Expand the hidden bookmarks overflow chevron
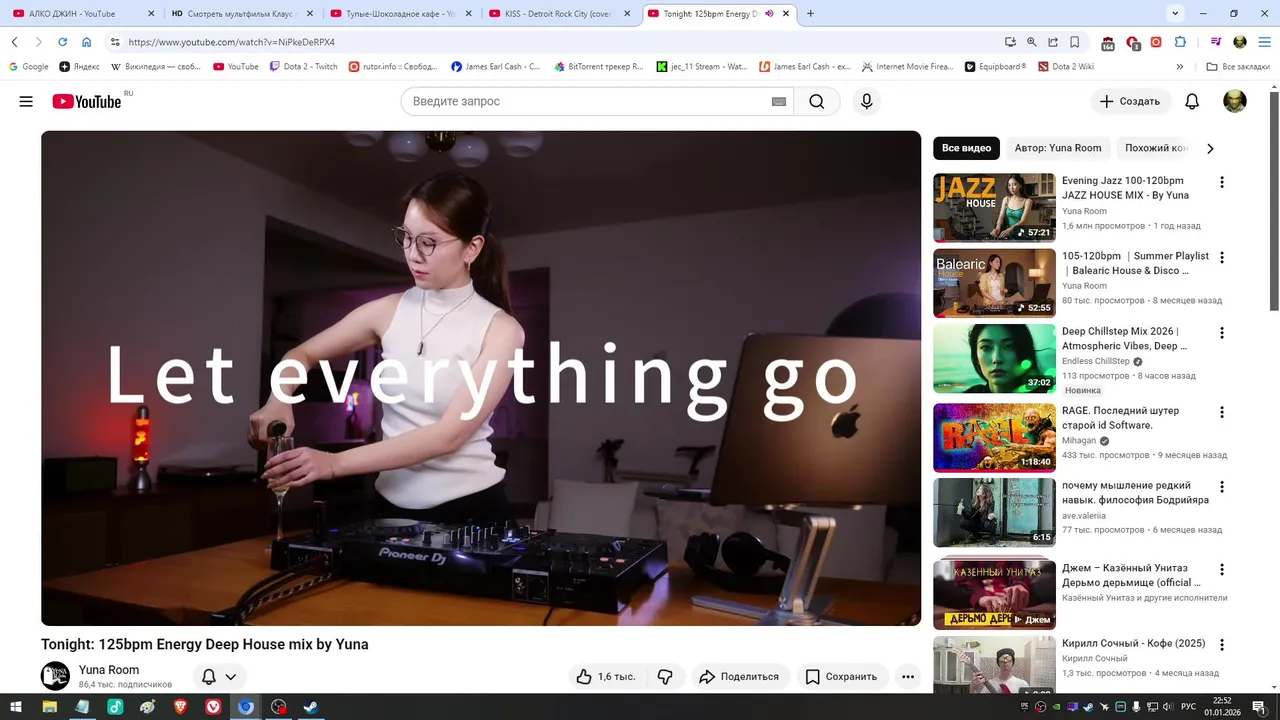Image resolution: width=1280 pixels, height=720 pixels. [x=1180, y=67]
